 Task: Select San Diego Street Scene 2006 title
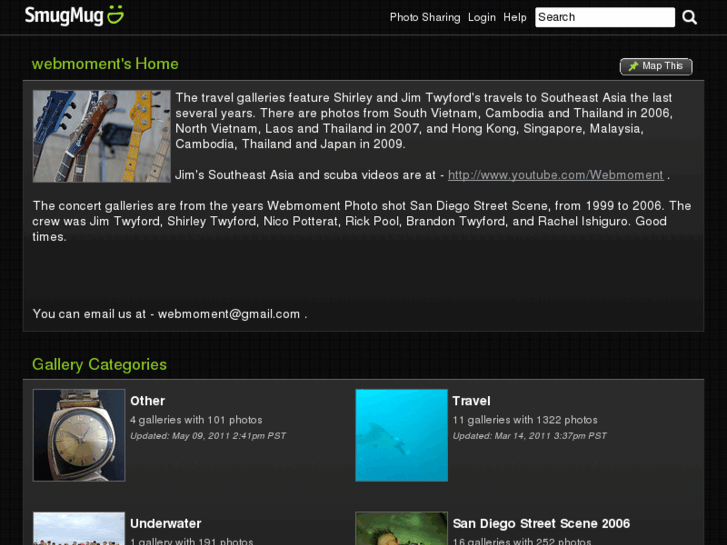541,523
